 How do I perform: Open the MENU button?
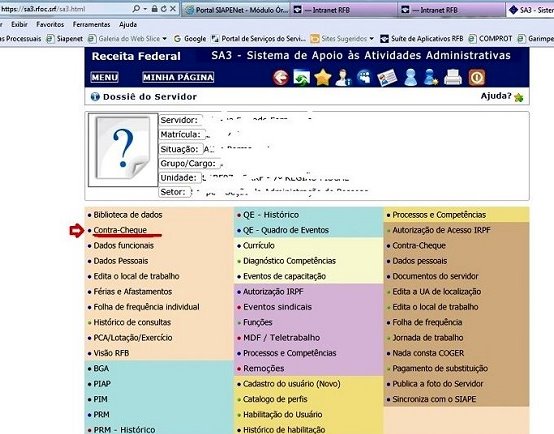pos(104,77)
